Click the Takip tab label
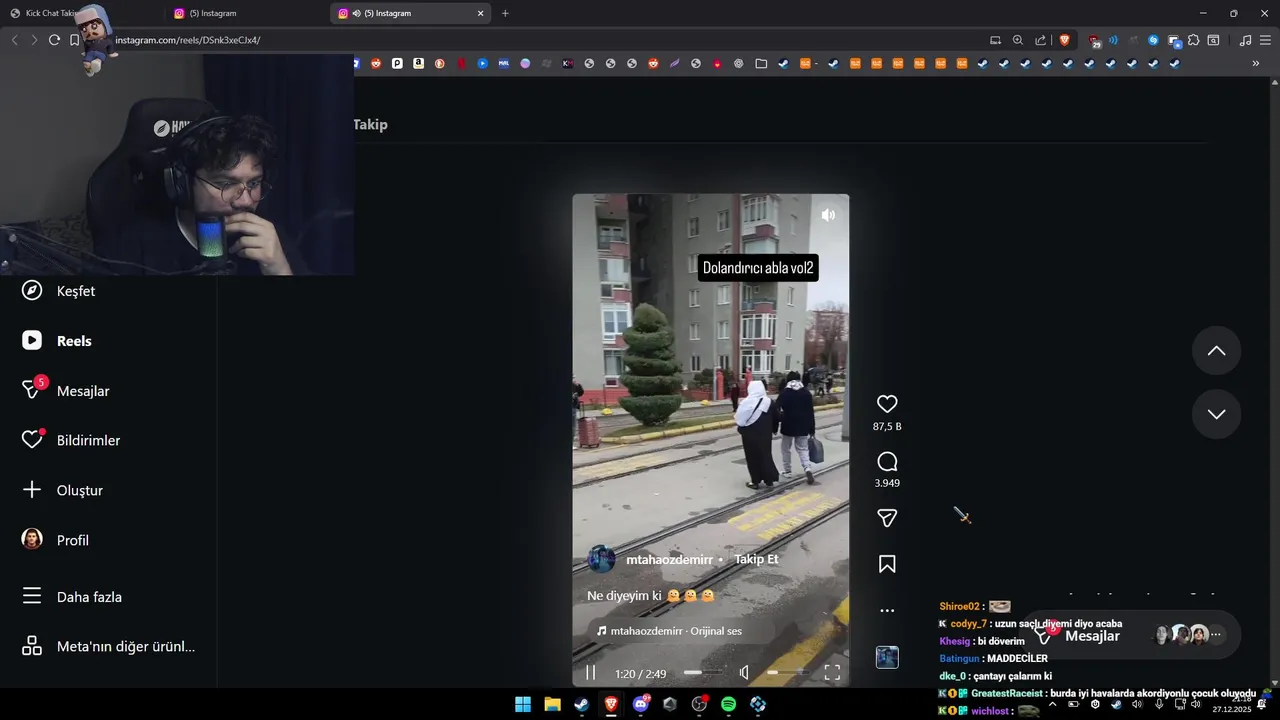This screenshot has width=1280, height=720. point(370,124)
